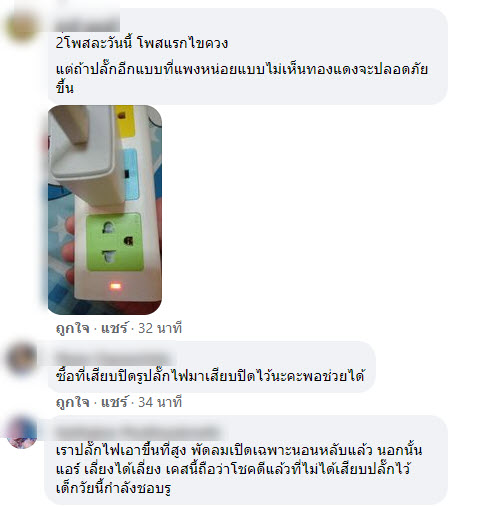This screenshot has height=506, width=485.
Task: Open the 34 นาที timestamp link
Action: tap(160, 402)
